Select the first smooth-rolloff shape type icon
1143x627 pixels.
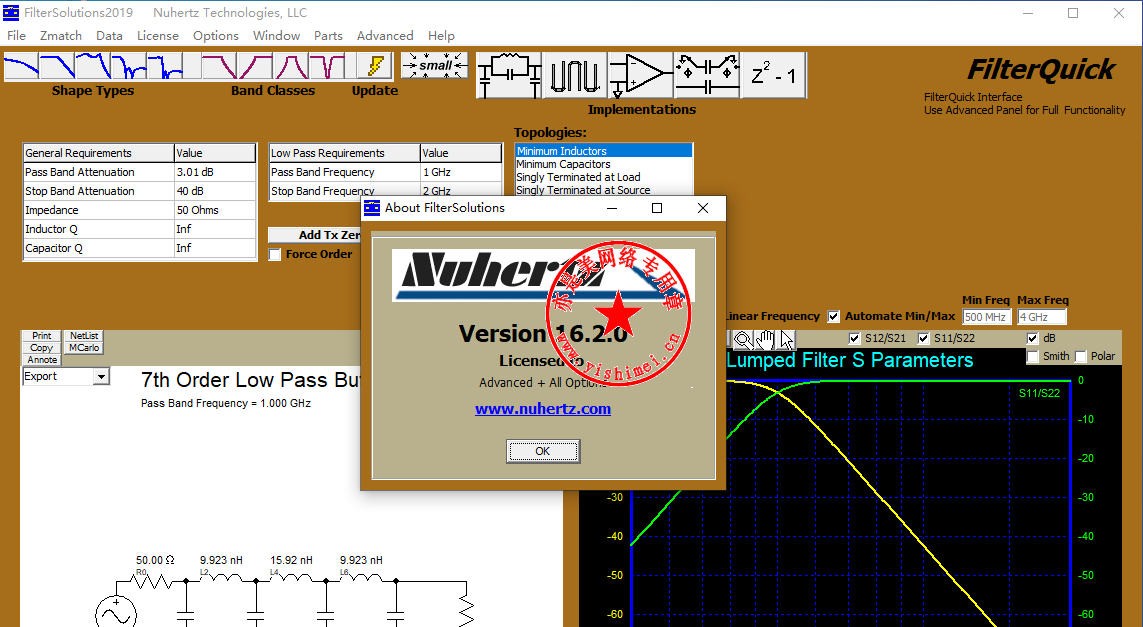click(22, 66)
